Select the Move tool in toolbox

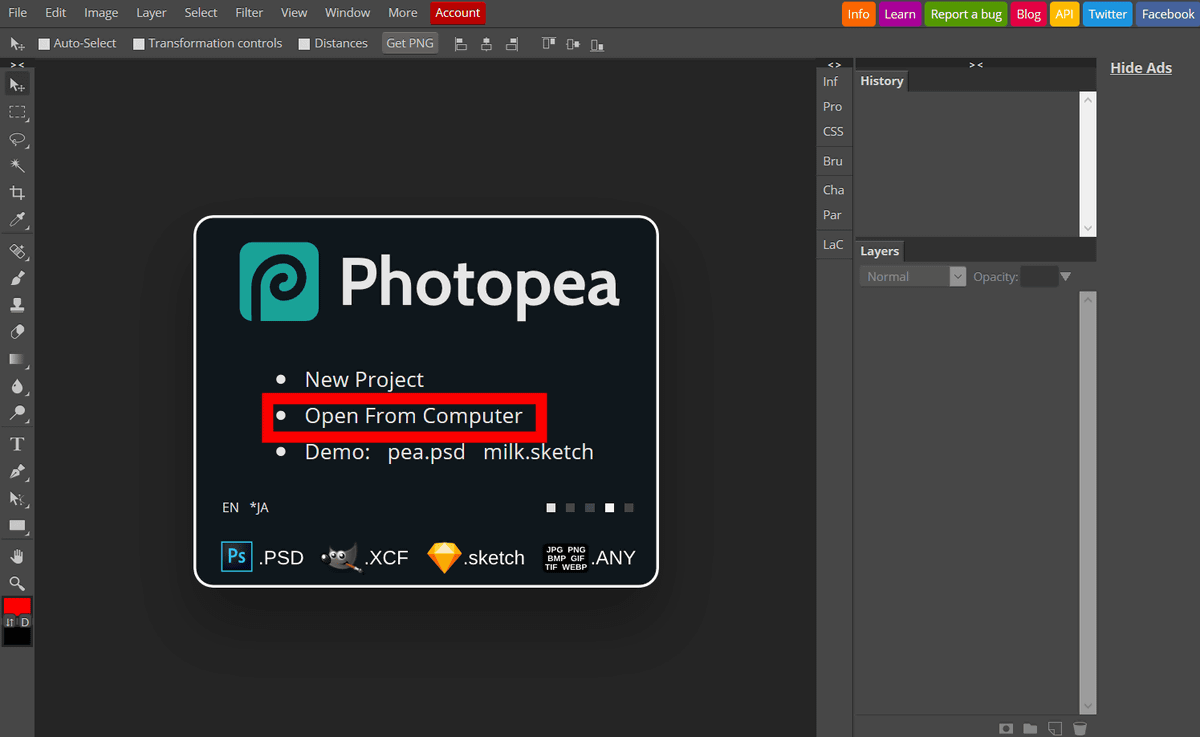tap(17, 85)
